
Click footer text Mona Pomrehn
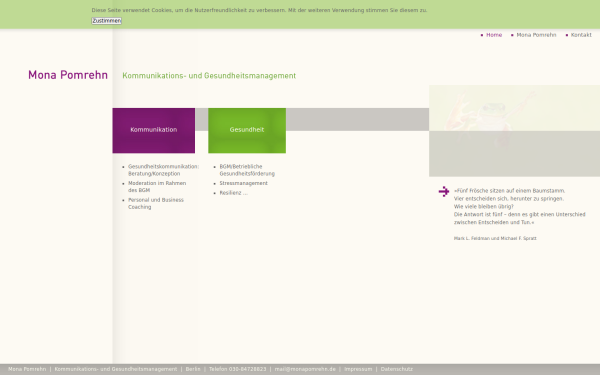pos(27,369)
